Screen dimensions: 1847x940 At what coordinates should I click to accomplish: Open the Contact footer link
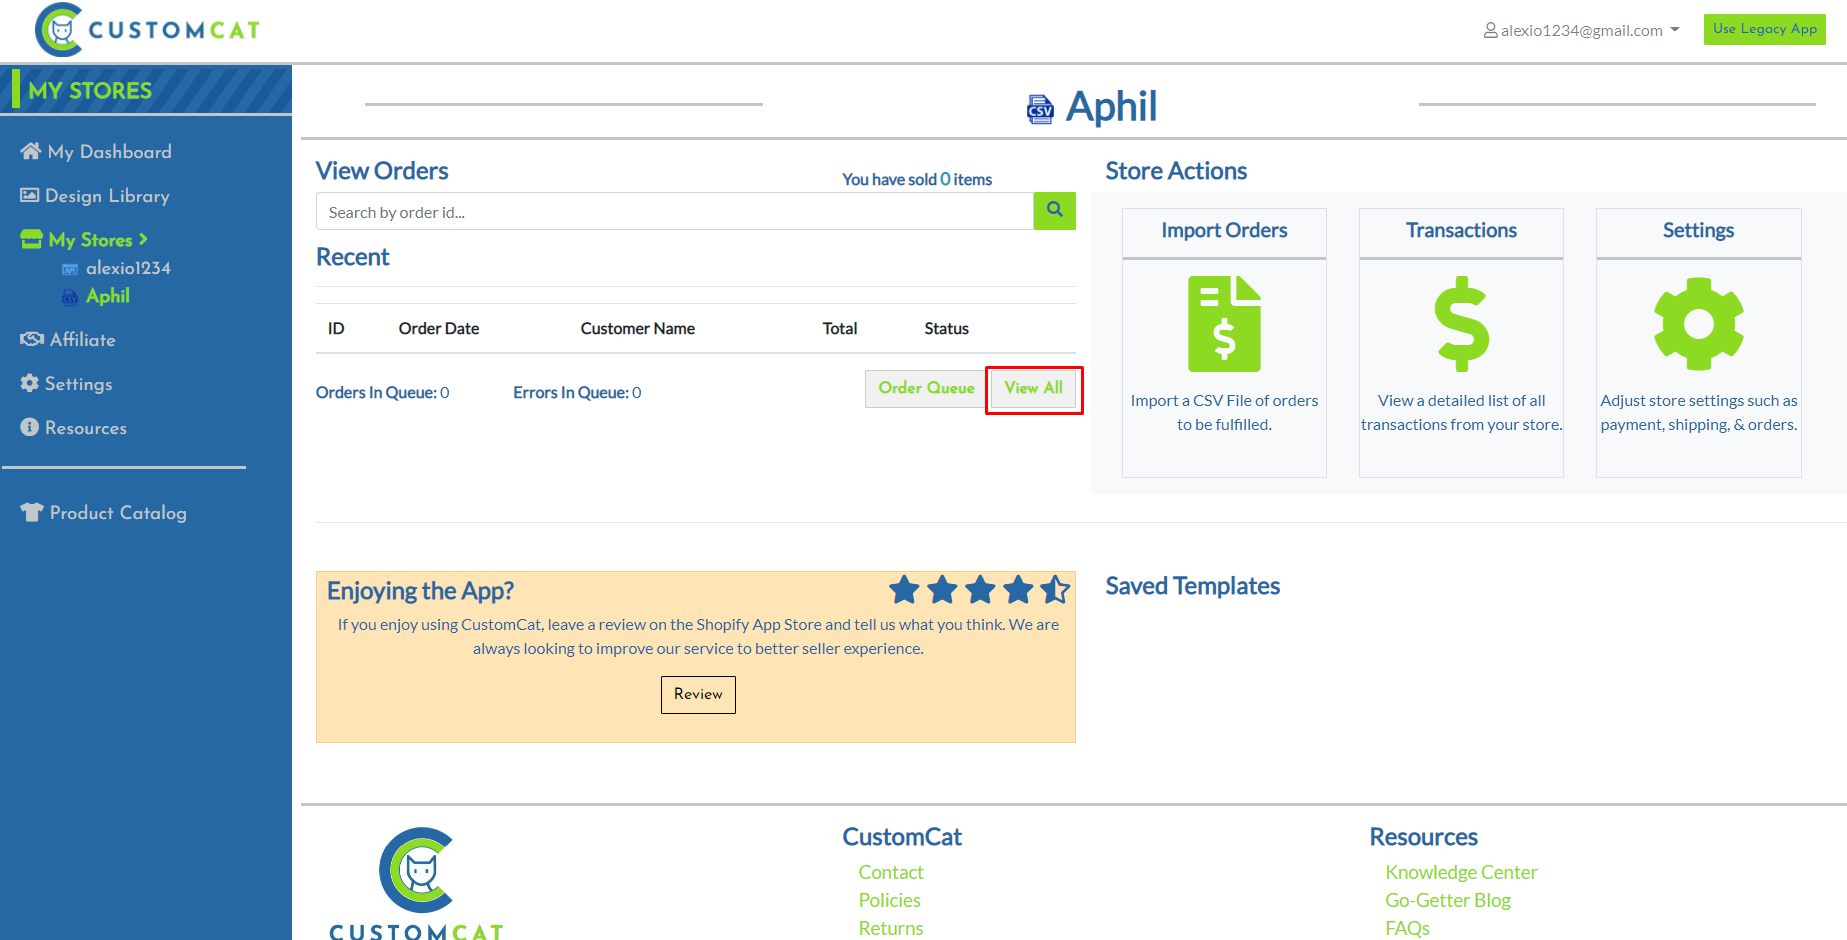click(891, 873)
